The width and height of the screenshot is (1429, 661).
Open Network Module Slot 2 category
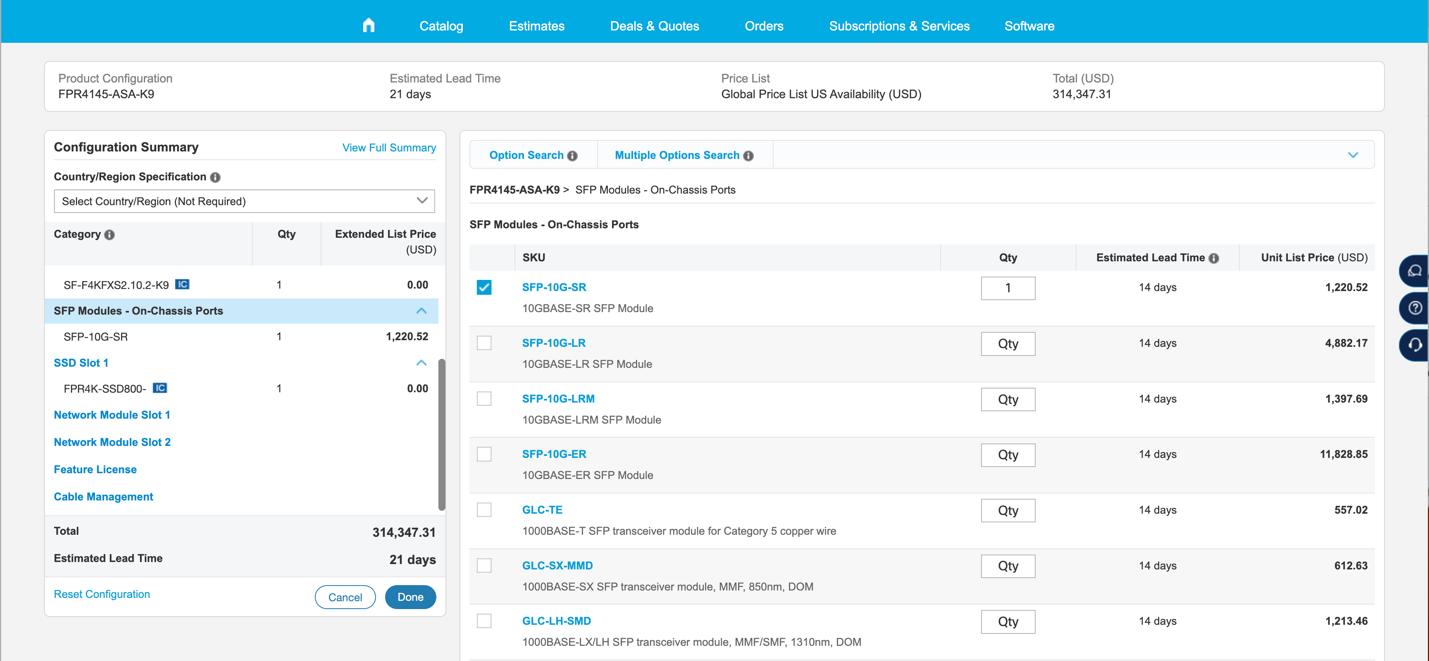[x=112, y=442]
